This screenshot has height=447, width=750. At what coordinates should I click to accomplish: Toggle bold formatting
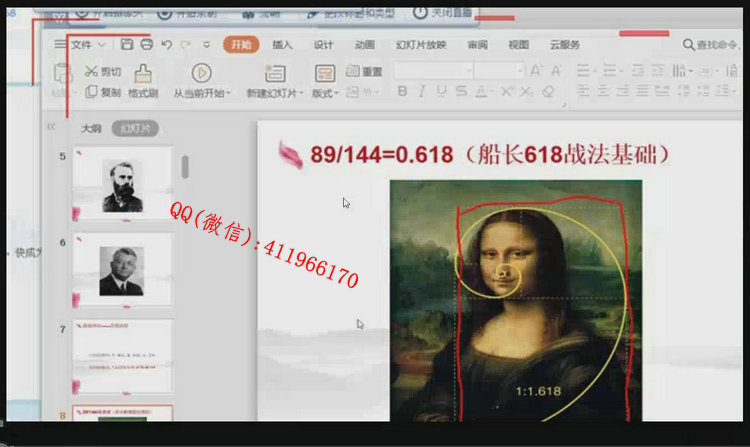(403, 91)
